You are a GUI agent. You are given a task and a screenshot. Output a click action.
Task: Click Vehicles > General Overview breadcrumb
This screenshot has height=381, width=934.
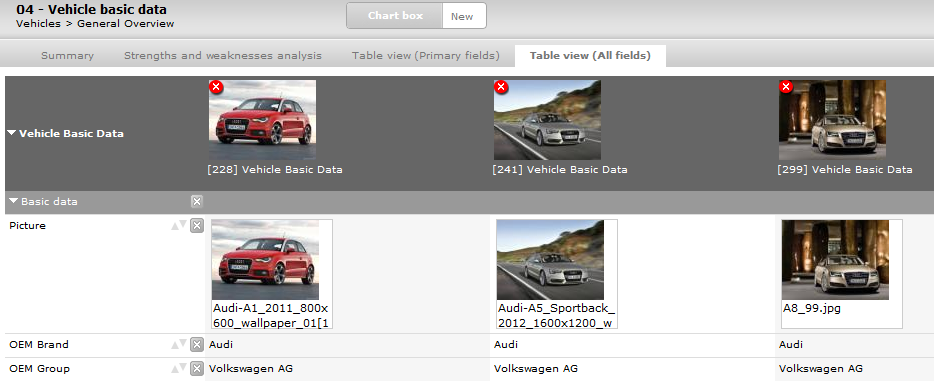(x=95, y=24)
